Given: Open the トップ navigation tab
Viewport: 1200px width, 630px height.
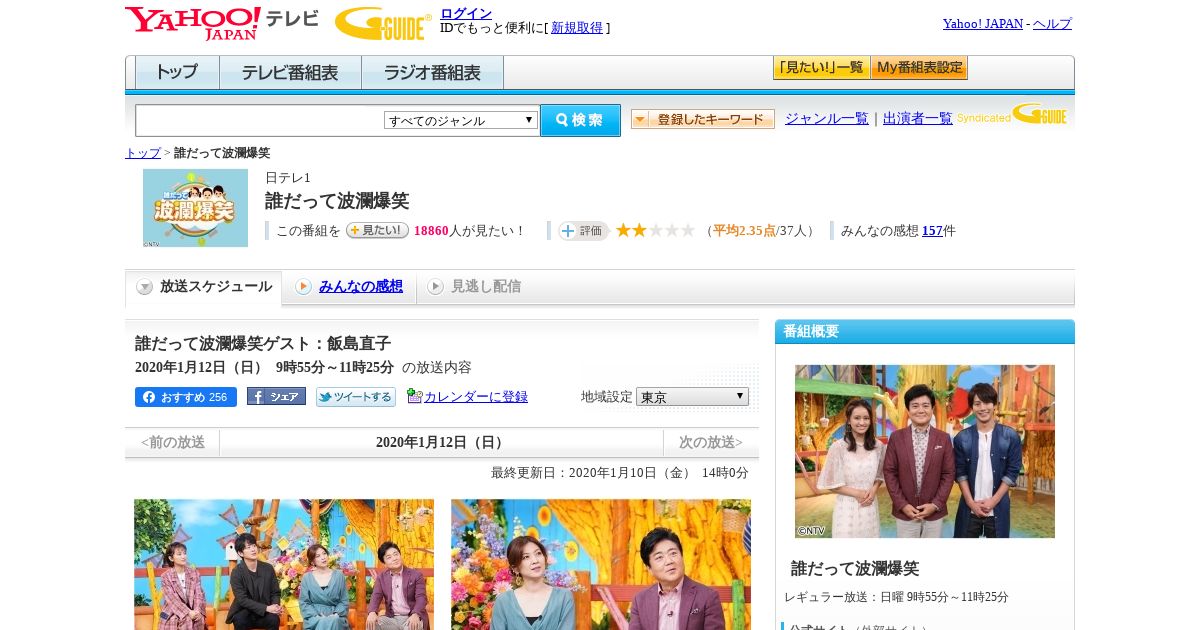Looking at the screenshot, I should (177, 73).
